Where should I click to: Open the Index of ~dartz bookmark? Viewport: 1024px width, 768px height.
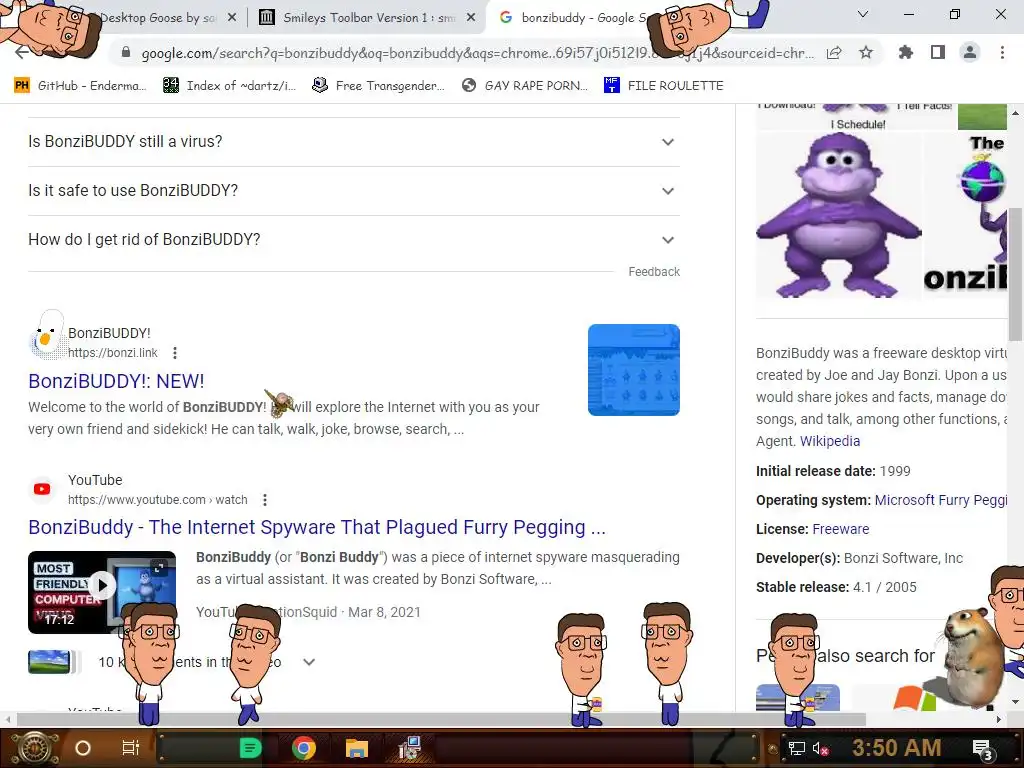229,86
